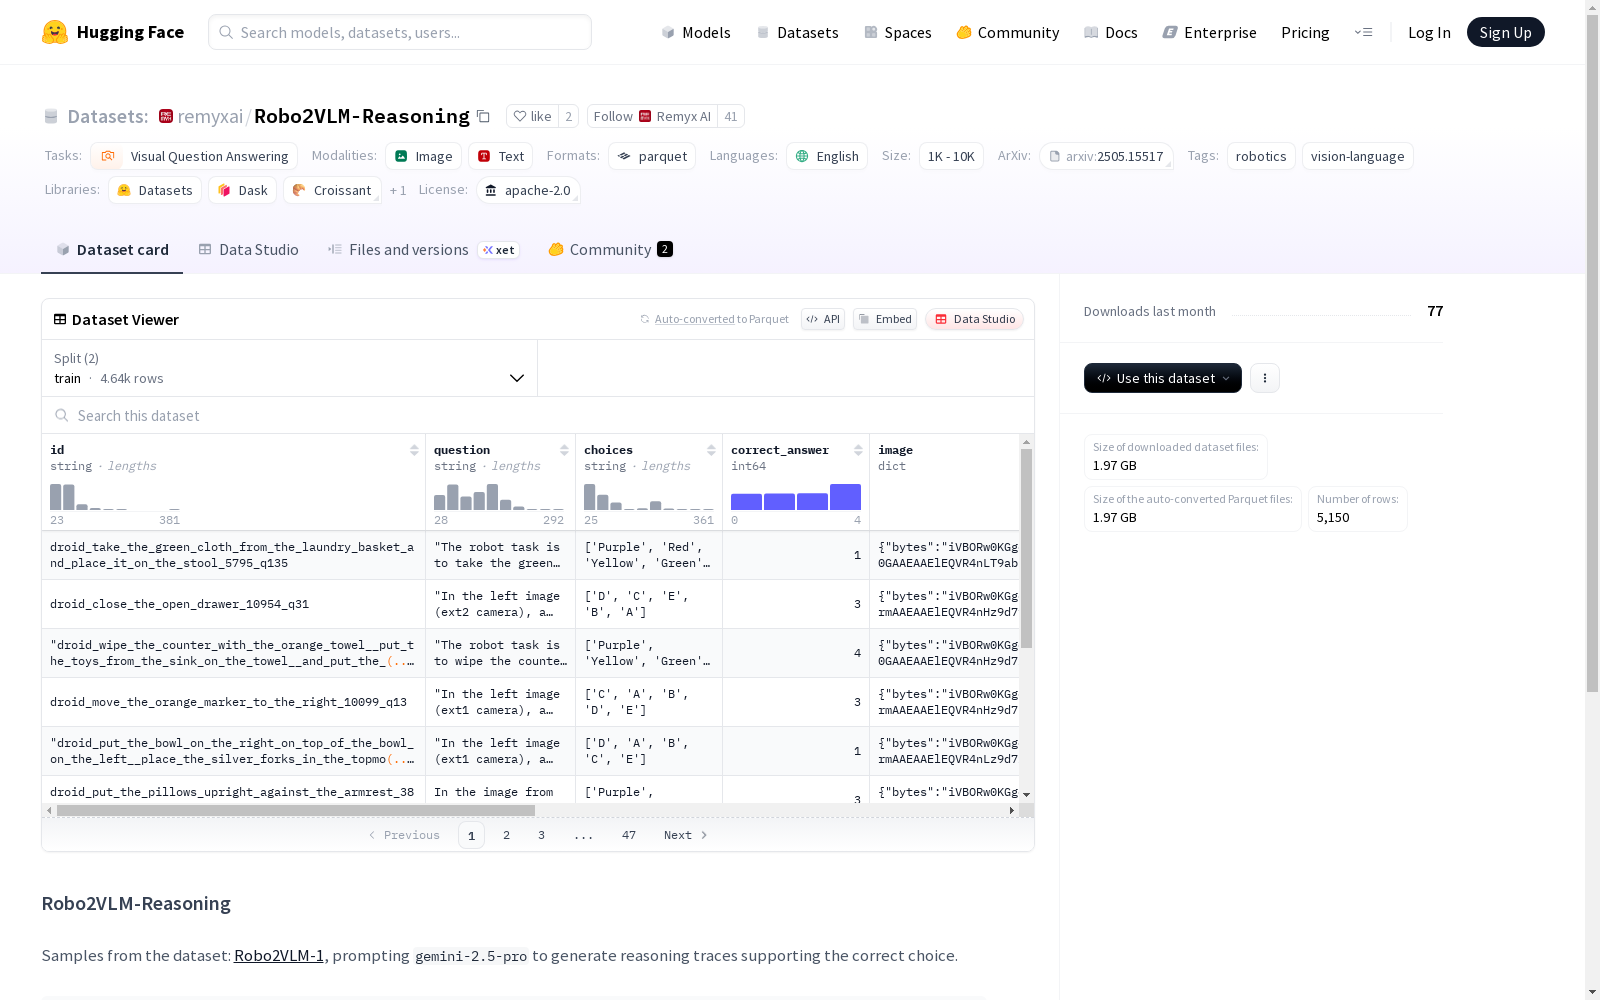Sort the id column
Viewport: 1600px width, 1000px height.
(414, 450)
